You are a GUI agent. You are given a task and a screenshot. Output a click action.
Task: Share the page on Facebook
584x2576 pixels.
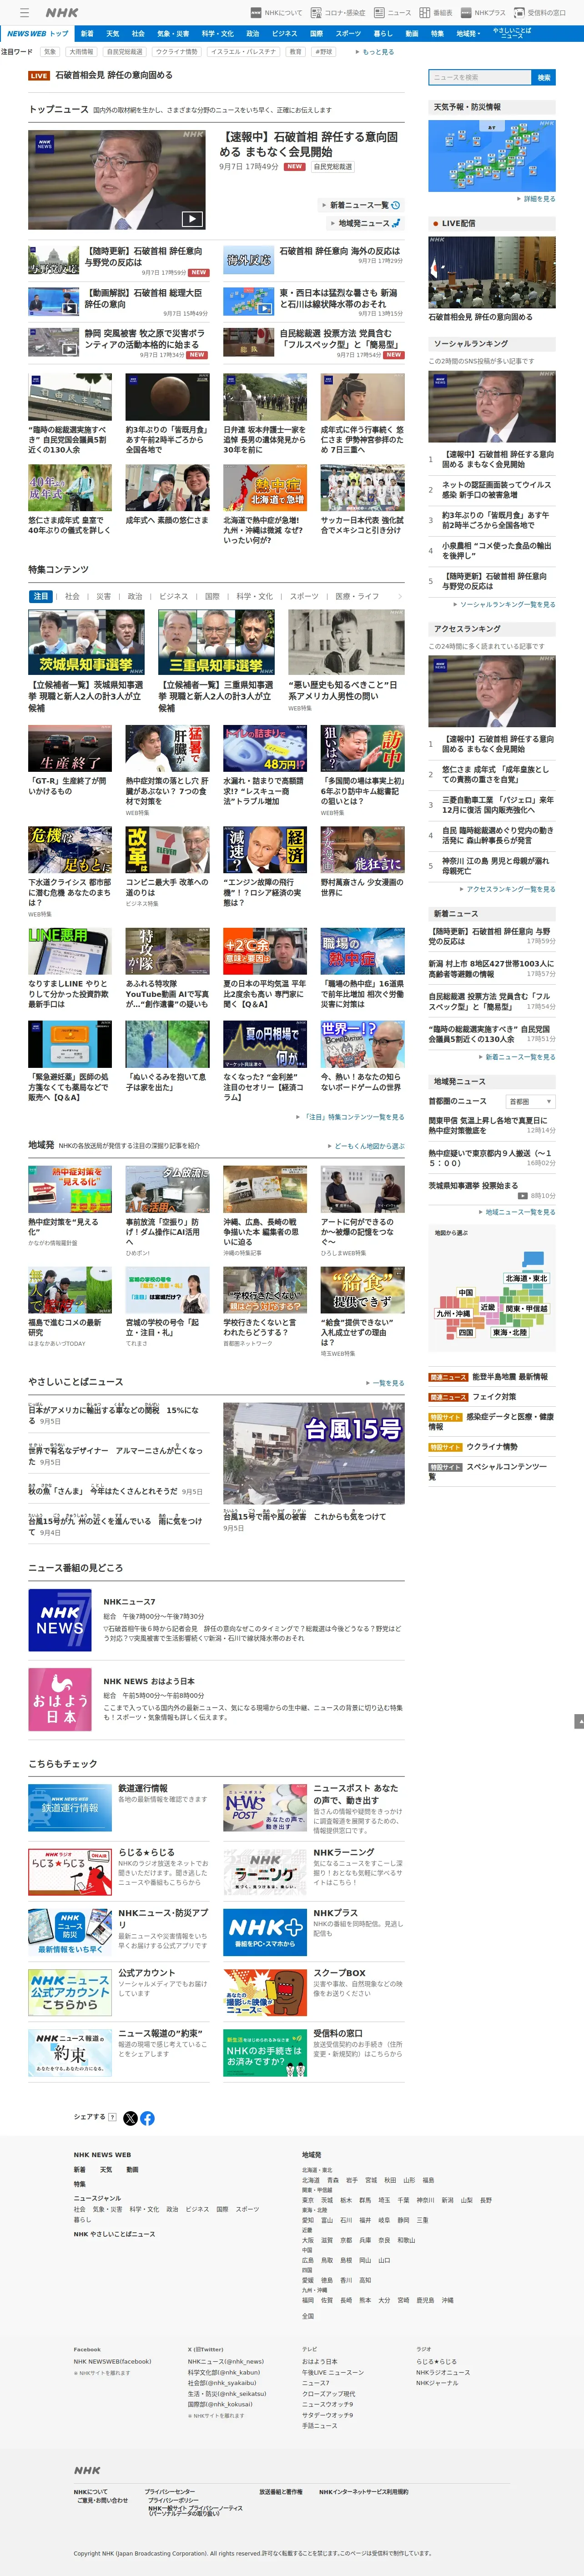pos(147,2118)
